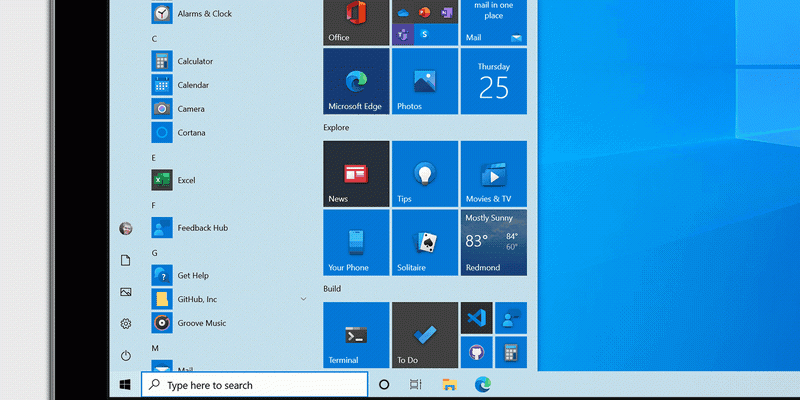Open the Skype small tile

(425, 34)
